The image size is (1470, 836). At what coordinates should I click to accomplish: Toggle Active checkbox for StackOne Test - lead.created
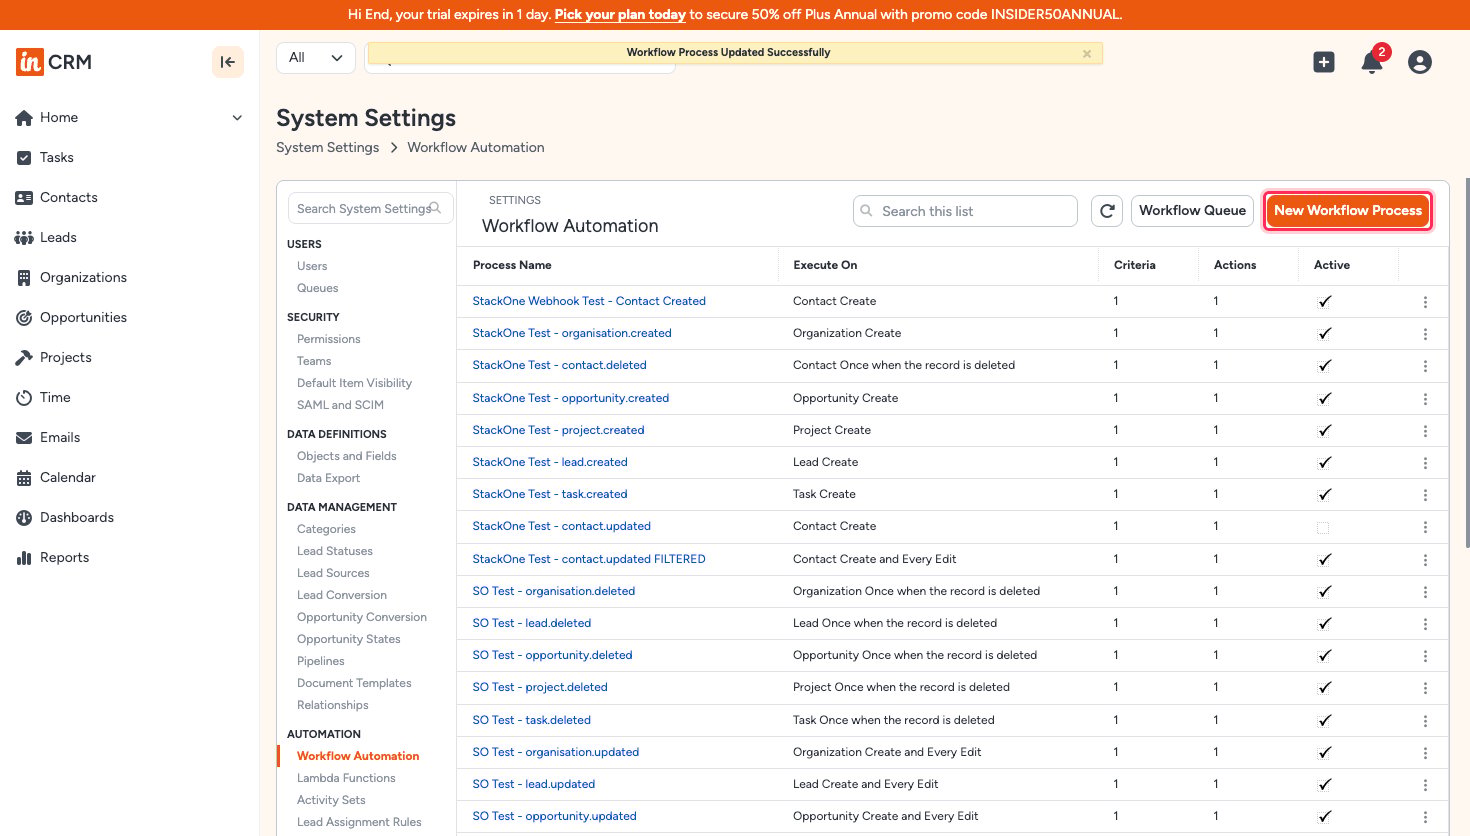coord(1324,462)
